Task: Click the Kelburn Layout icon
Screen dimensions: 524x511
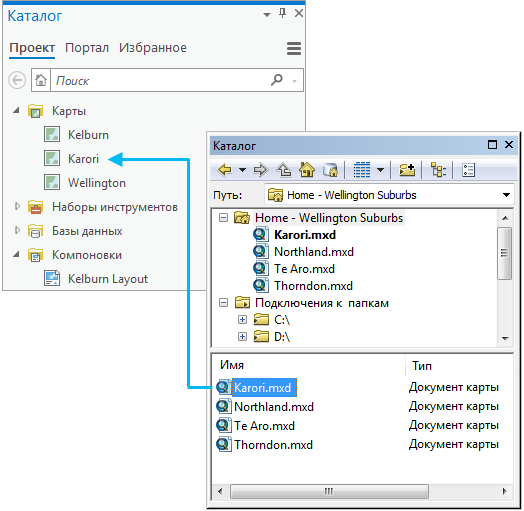Action: pyautogui.click(x=52, y=278)
